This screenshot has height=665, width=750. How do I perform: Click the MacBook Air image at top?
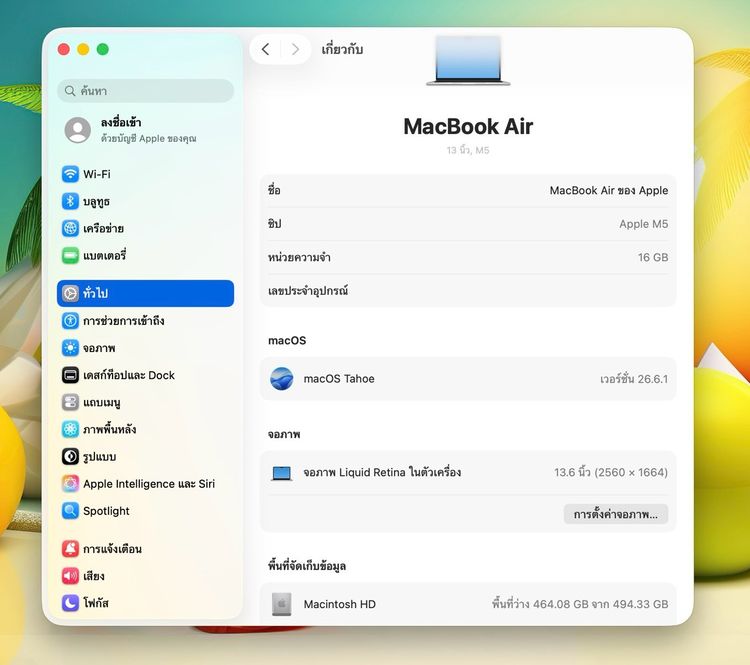click(468, 60)
